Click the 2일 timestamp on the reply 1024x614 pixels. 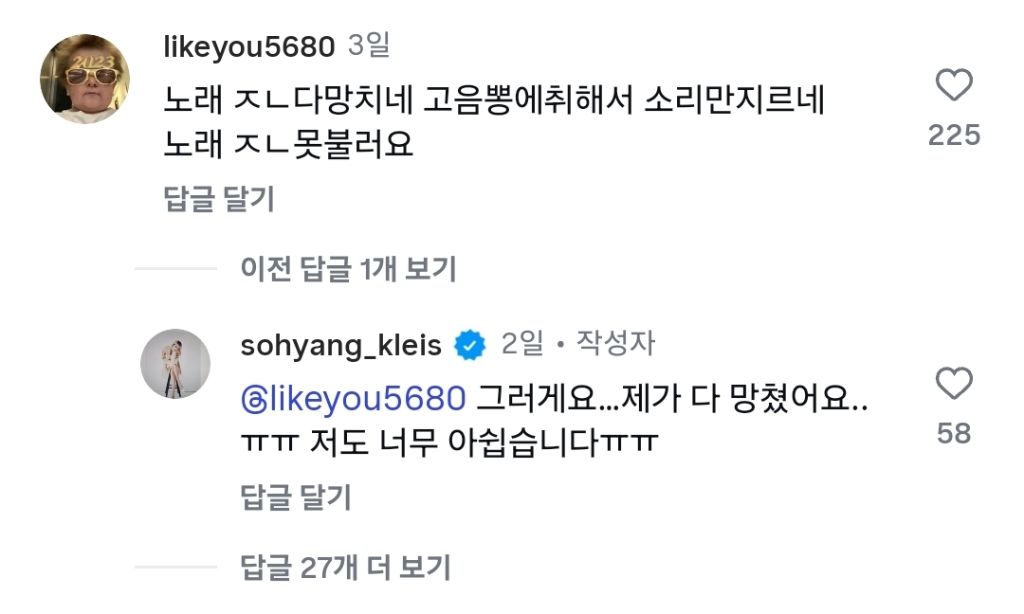(x=523, y=345)
